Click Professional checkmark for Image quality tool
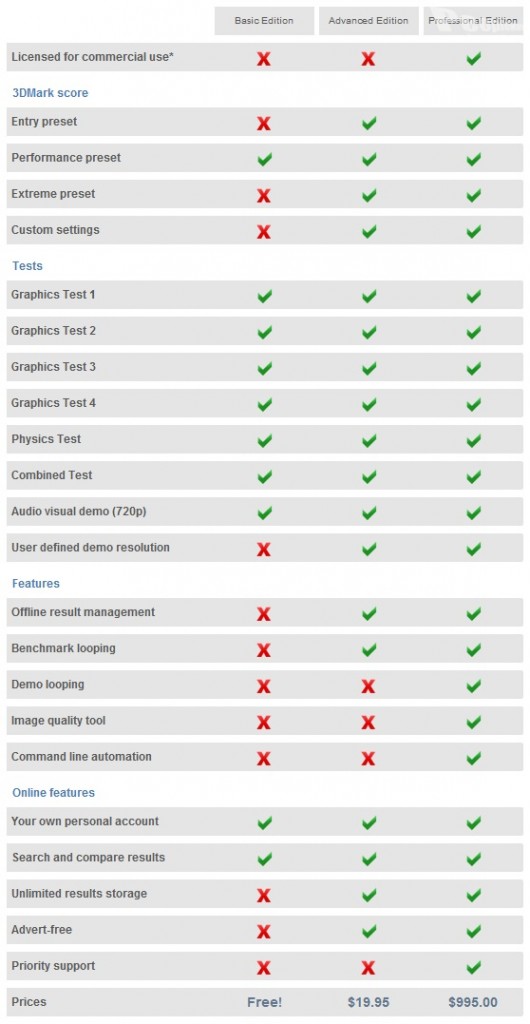 click(474, 722)
